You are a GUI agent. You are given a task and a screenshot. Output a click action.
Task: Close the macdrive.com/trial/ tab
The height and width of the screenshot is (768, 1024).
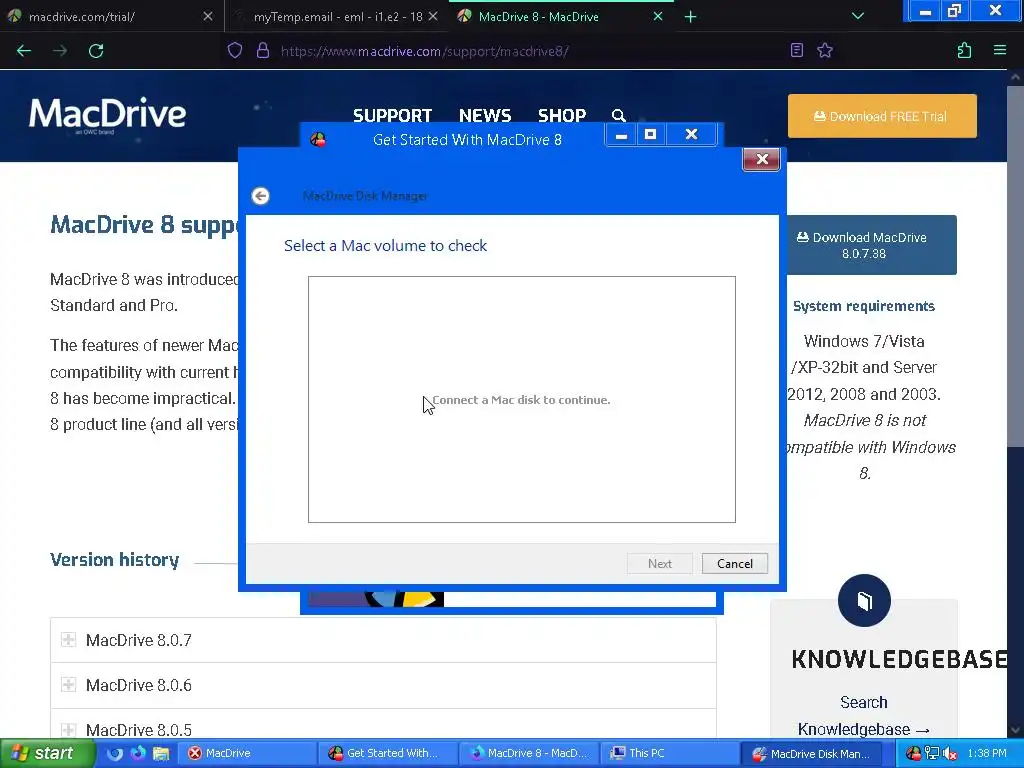[208, 16]
